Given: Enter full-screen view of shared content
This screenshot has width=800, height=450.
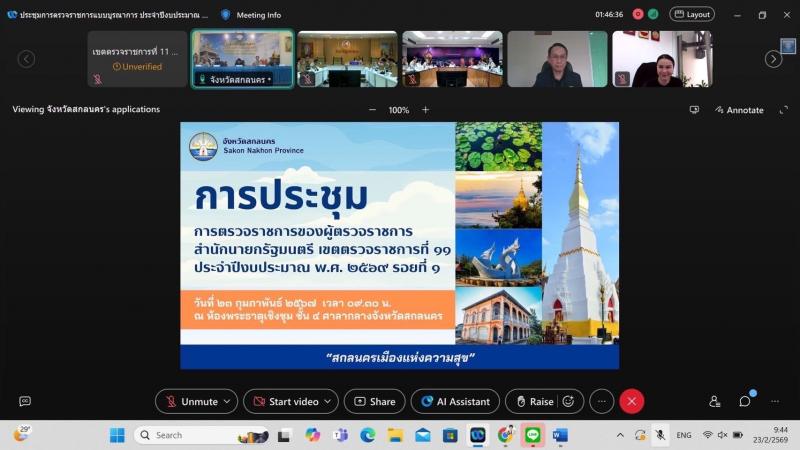Looking at the screenshot, I should click(x=784, y=110).
